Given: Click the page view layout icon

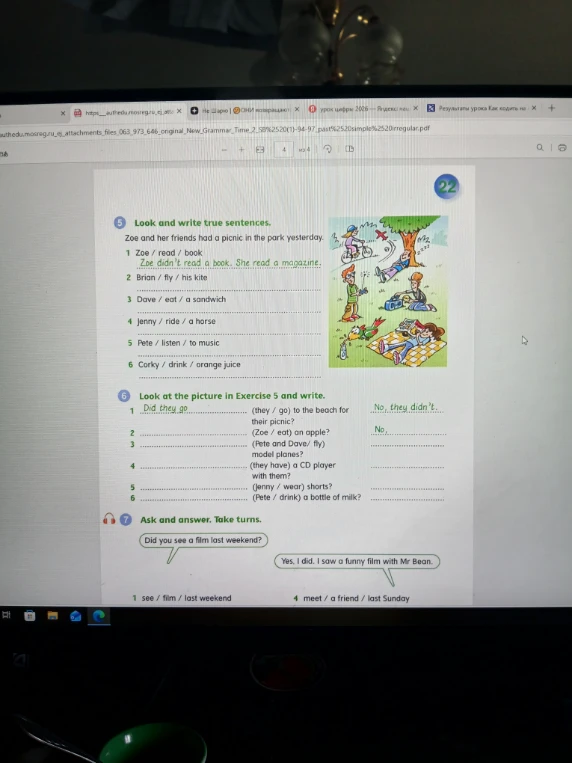Looking at the screenshot, I should (350, 148).
